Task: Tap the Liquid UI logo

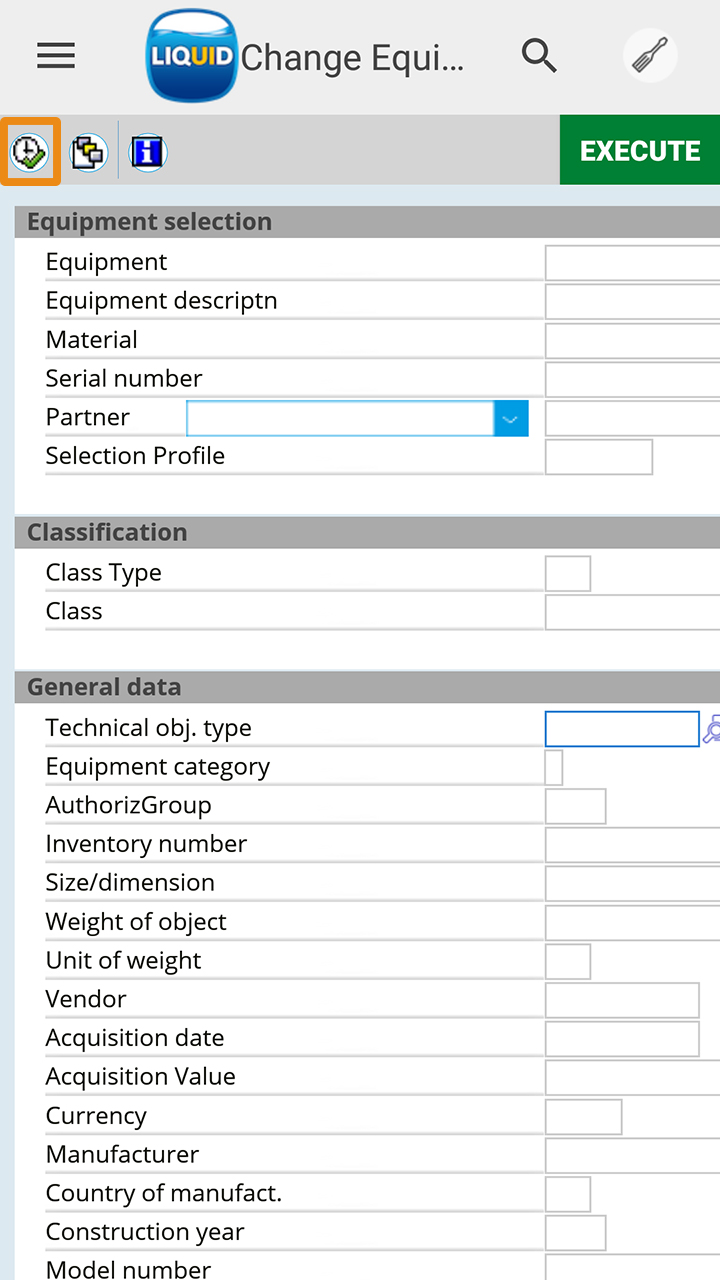Action: tap(192, 56)
